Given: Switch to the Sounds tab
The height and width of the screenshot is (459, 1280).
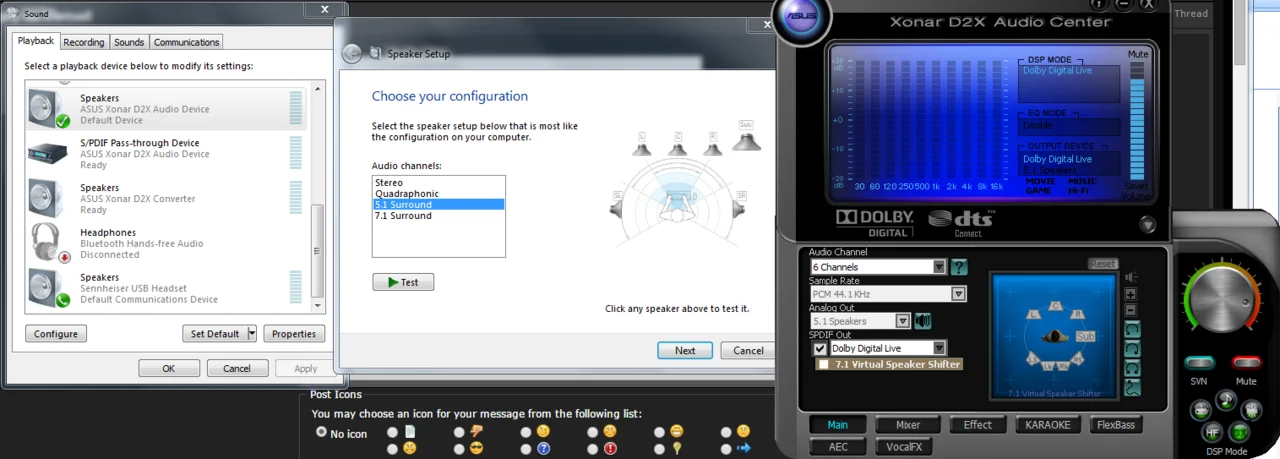Looking at the screenshot, I should click(129, 42).
